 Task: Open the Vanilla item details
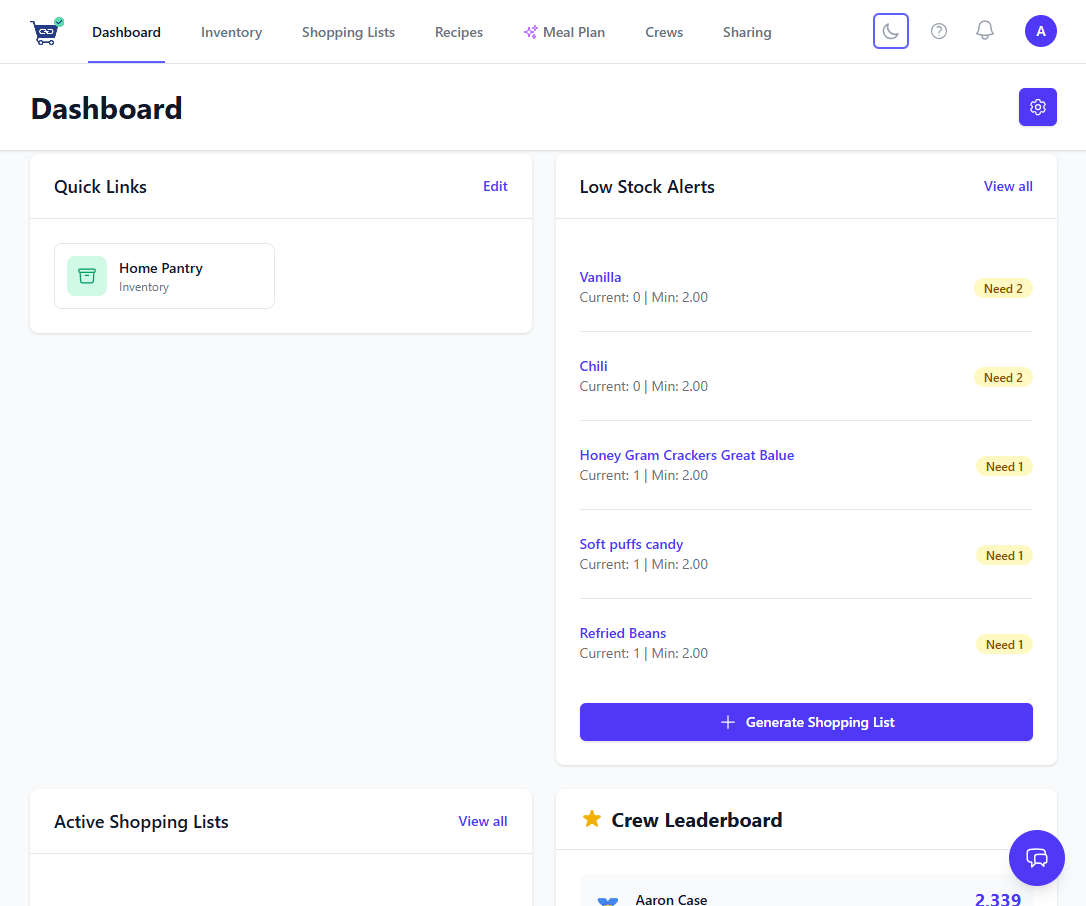coord(600,276)
